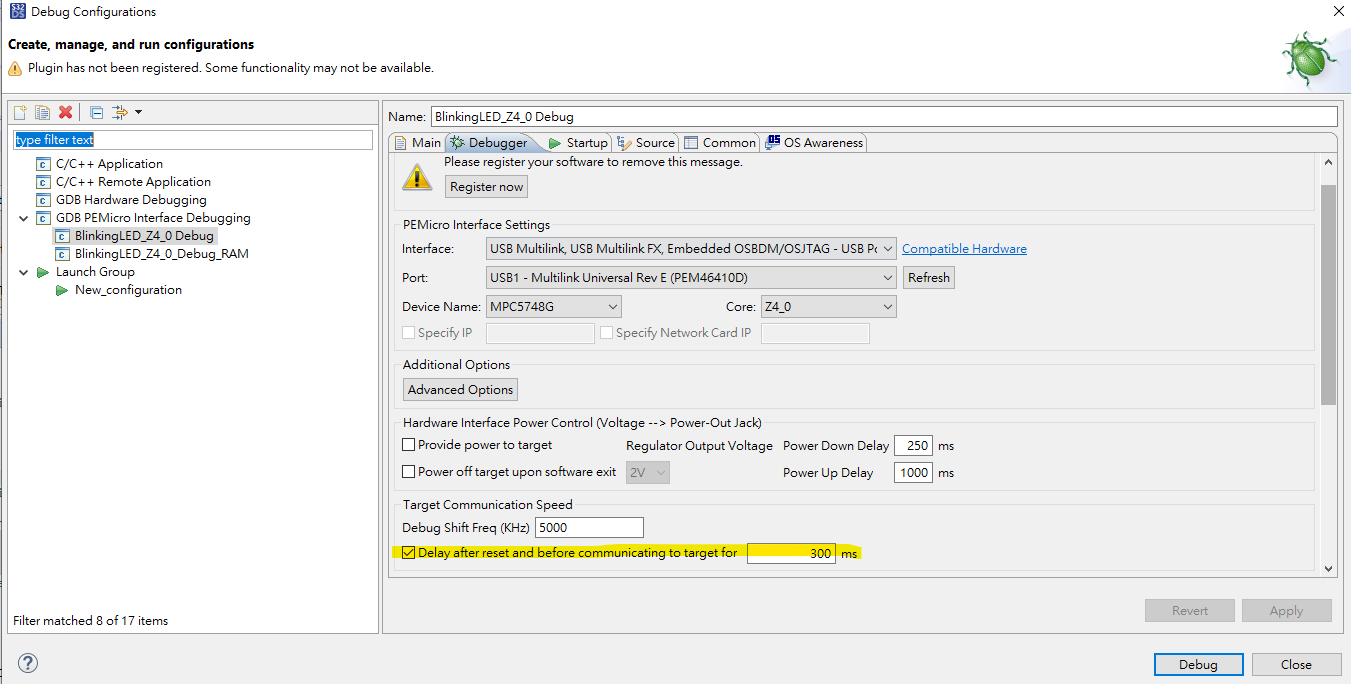Click the disabled Specify IP checkbox
Image resolution: width=1351 pixels, height=684 pixels.
[408, 333]
